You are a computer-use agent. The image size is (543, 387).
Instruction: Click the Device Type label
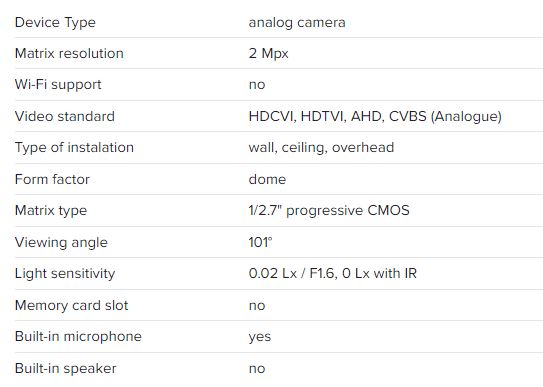coord(55,23)
